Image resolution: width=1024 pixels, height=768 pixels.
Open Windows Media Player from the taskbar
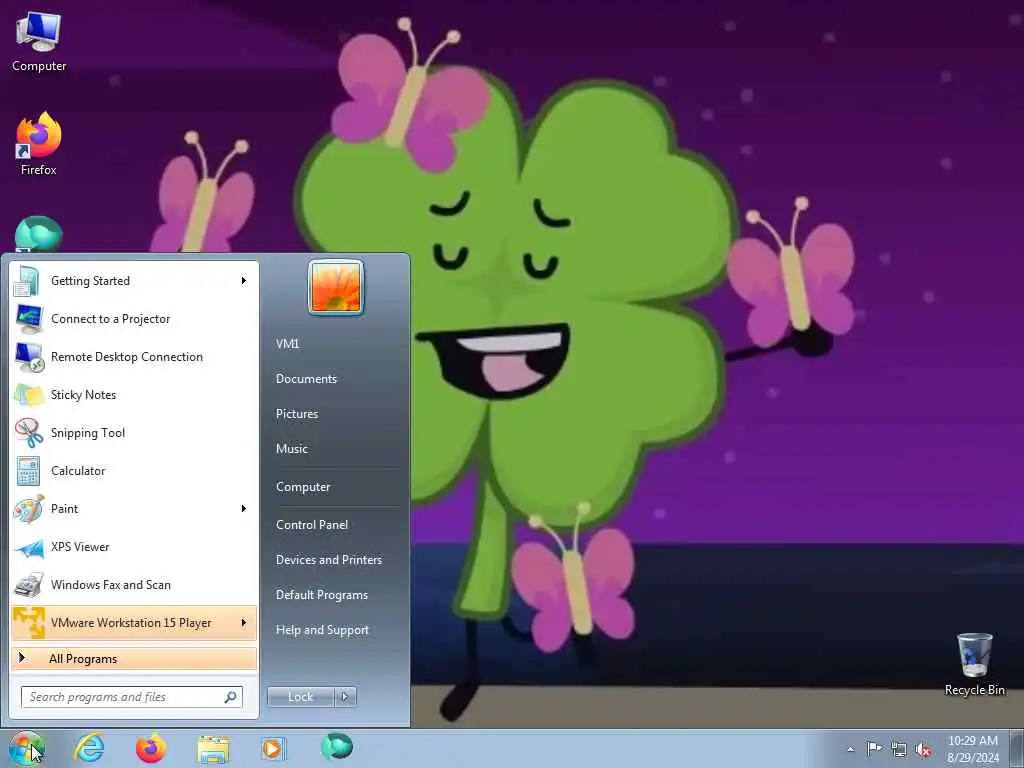(x=273, y=748)
